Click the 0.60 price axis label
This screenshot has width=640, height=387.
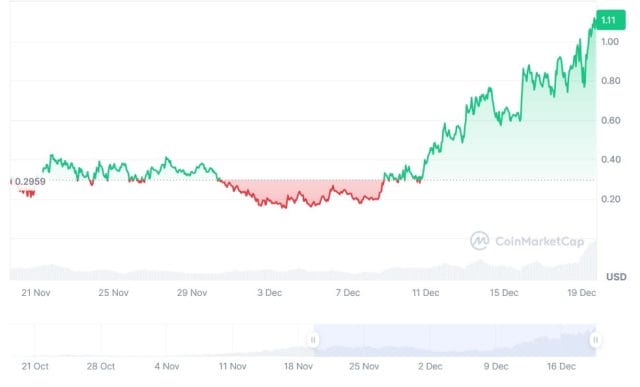click(611, 120)
